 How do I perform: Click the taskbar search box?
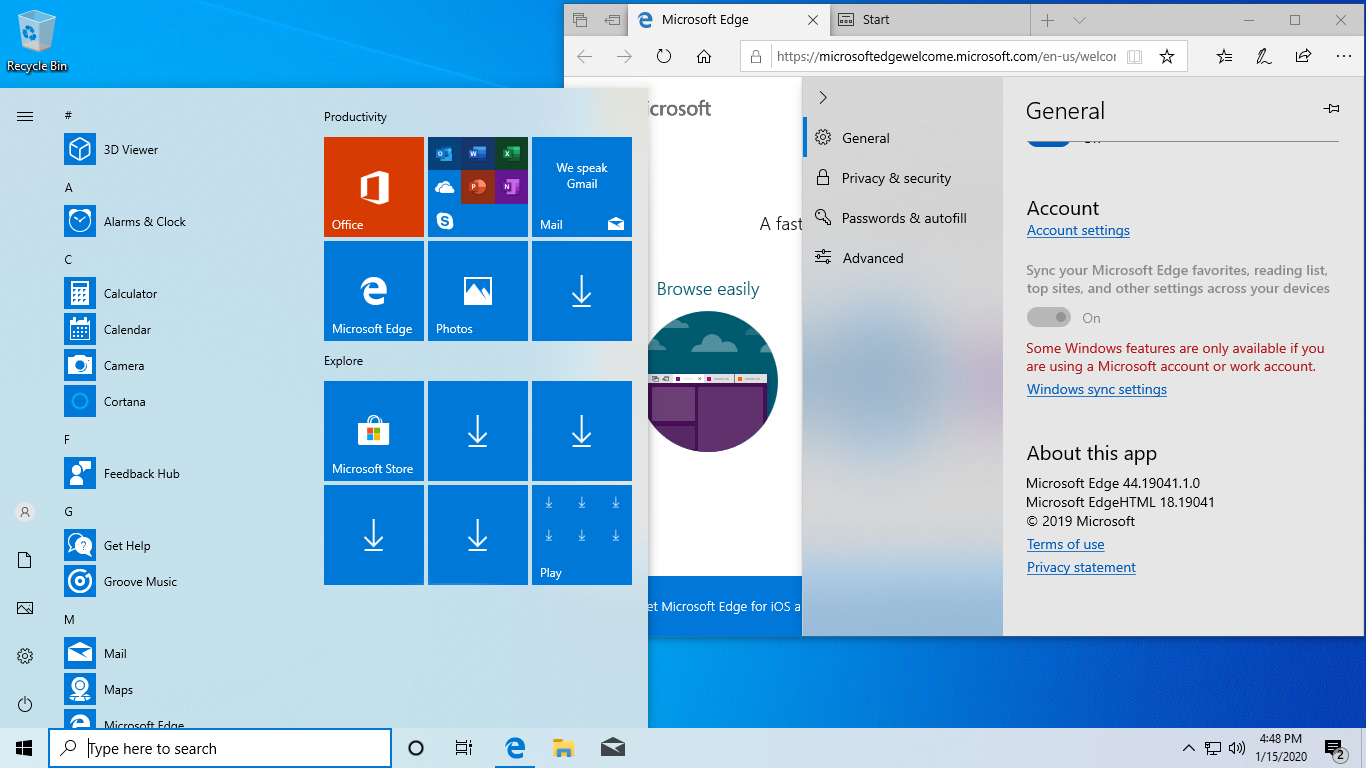[x=220, y=748]
